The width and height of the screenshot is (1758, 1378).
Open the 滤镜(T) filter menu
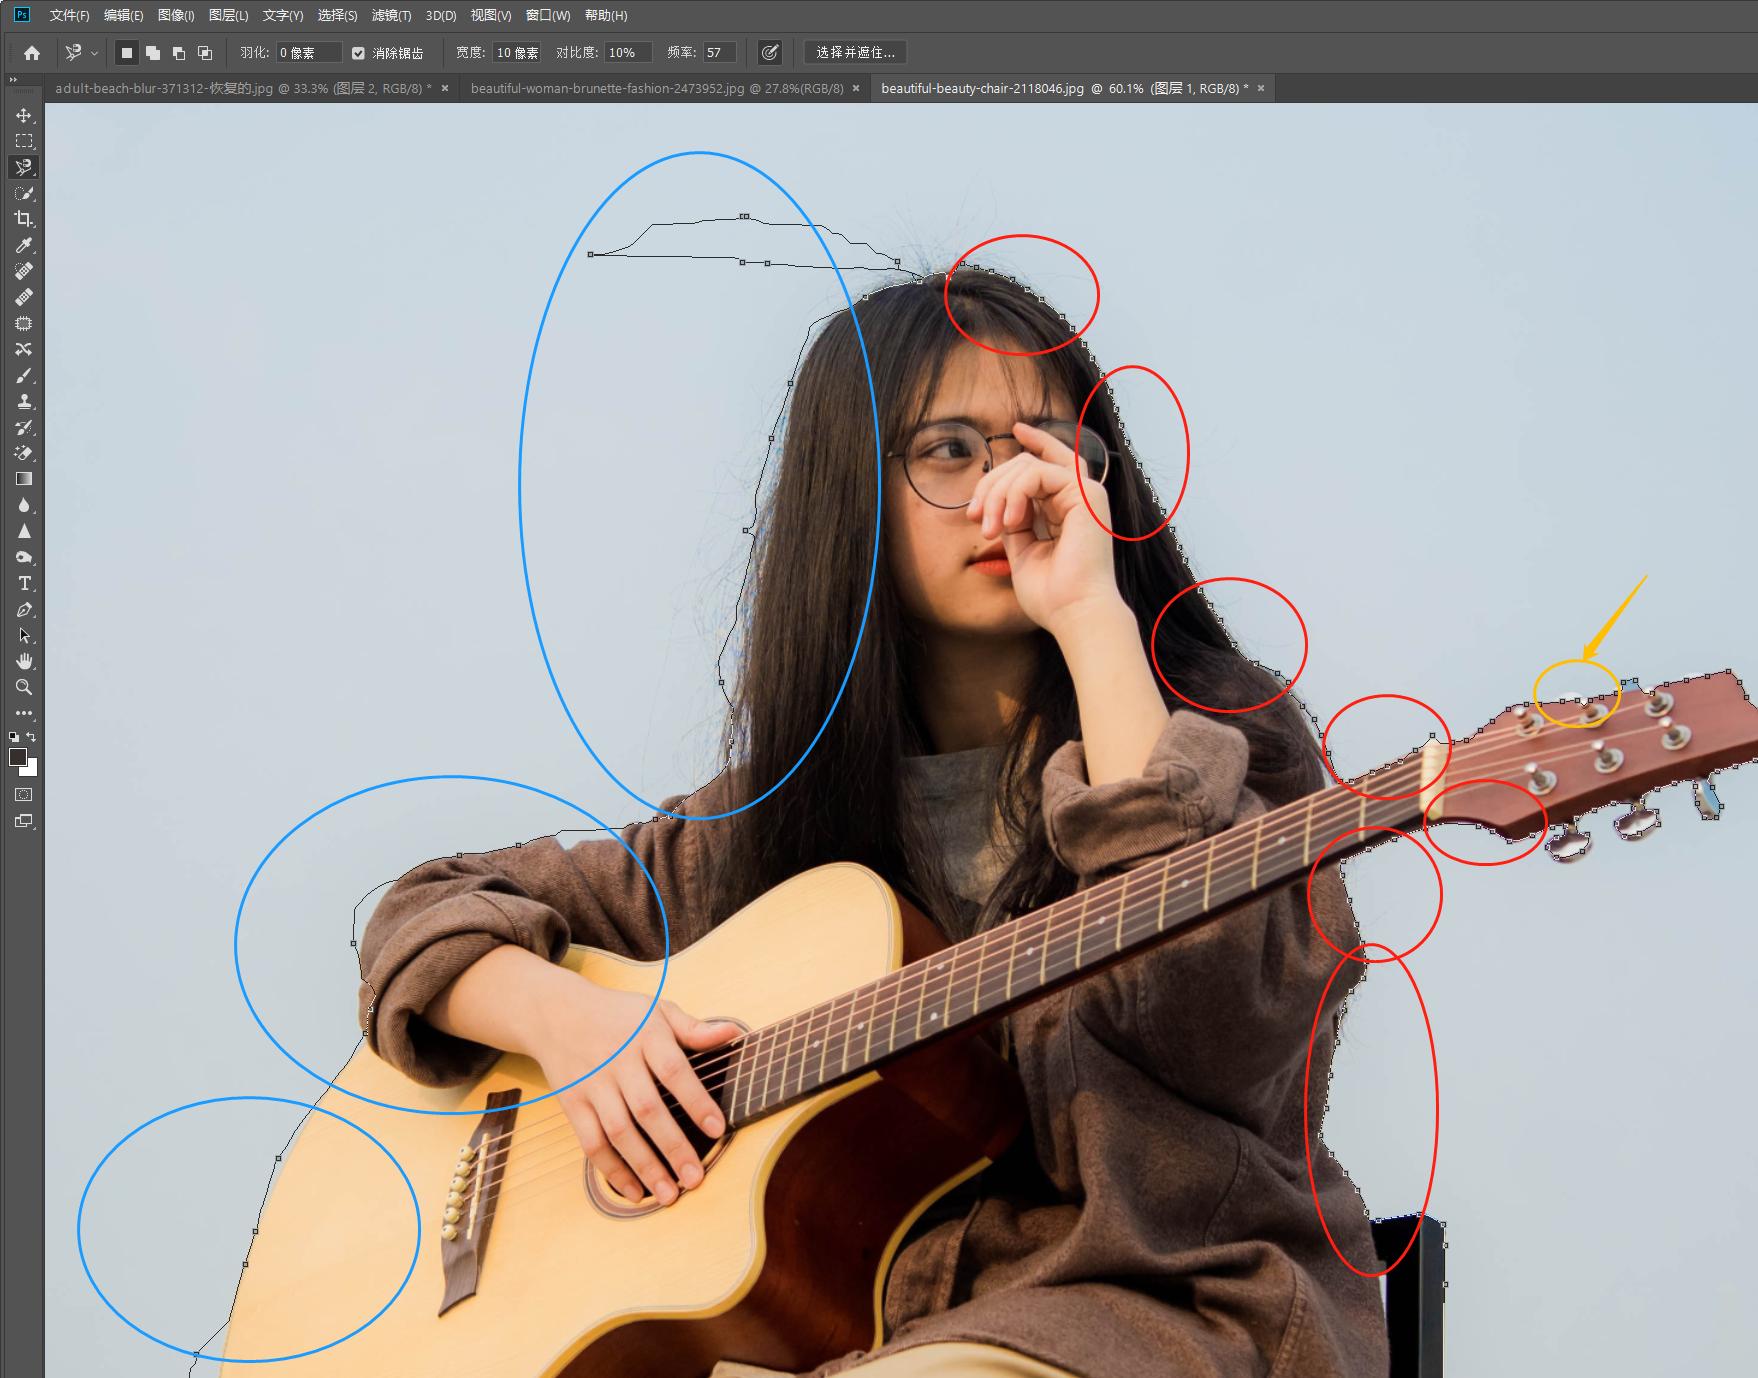[x=391, y=15]
